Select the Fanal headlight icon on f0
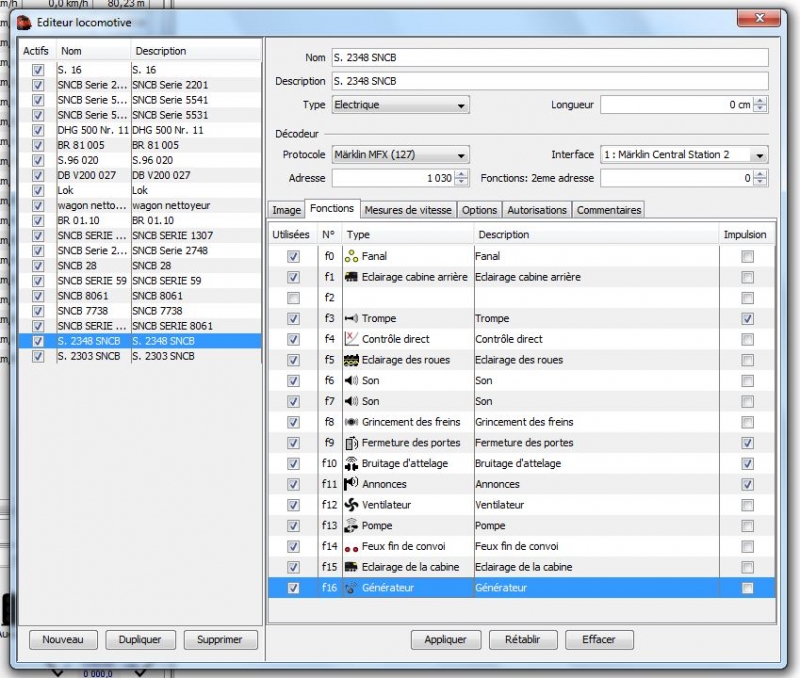This screenshot has height=678, width=800. coord(351,256)
